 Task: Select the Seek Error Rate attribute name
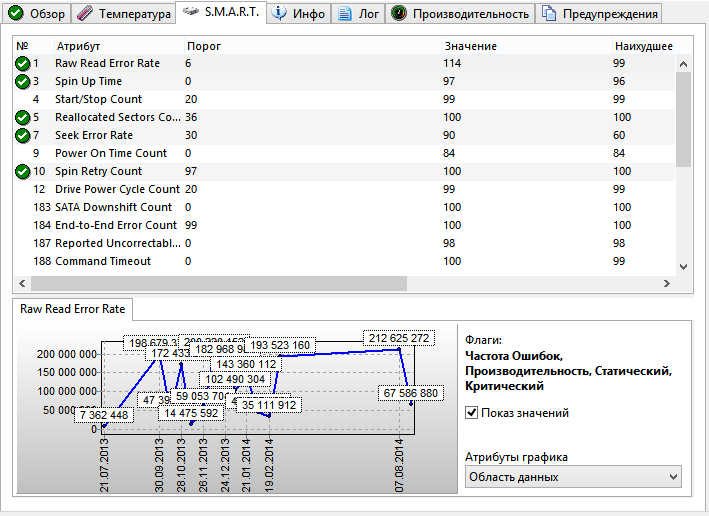point(94,135)
